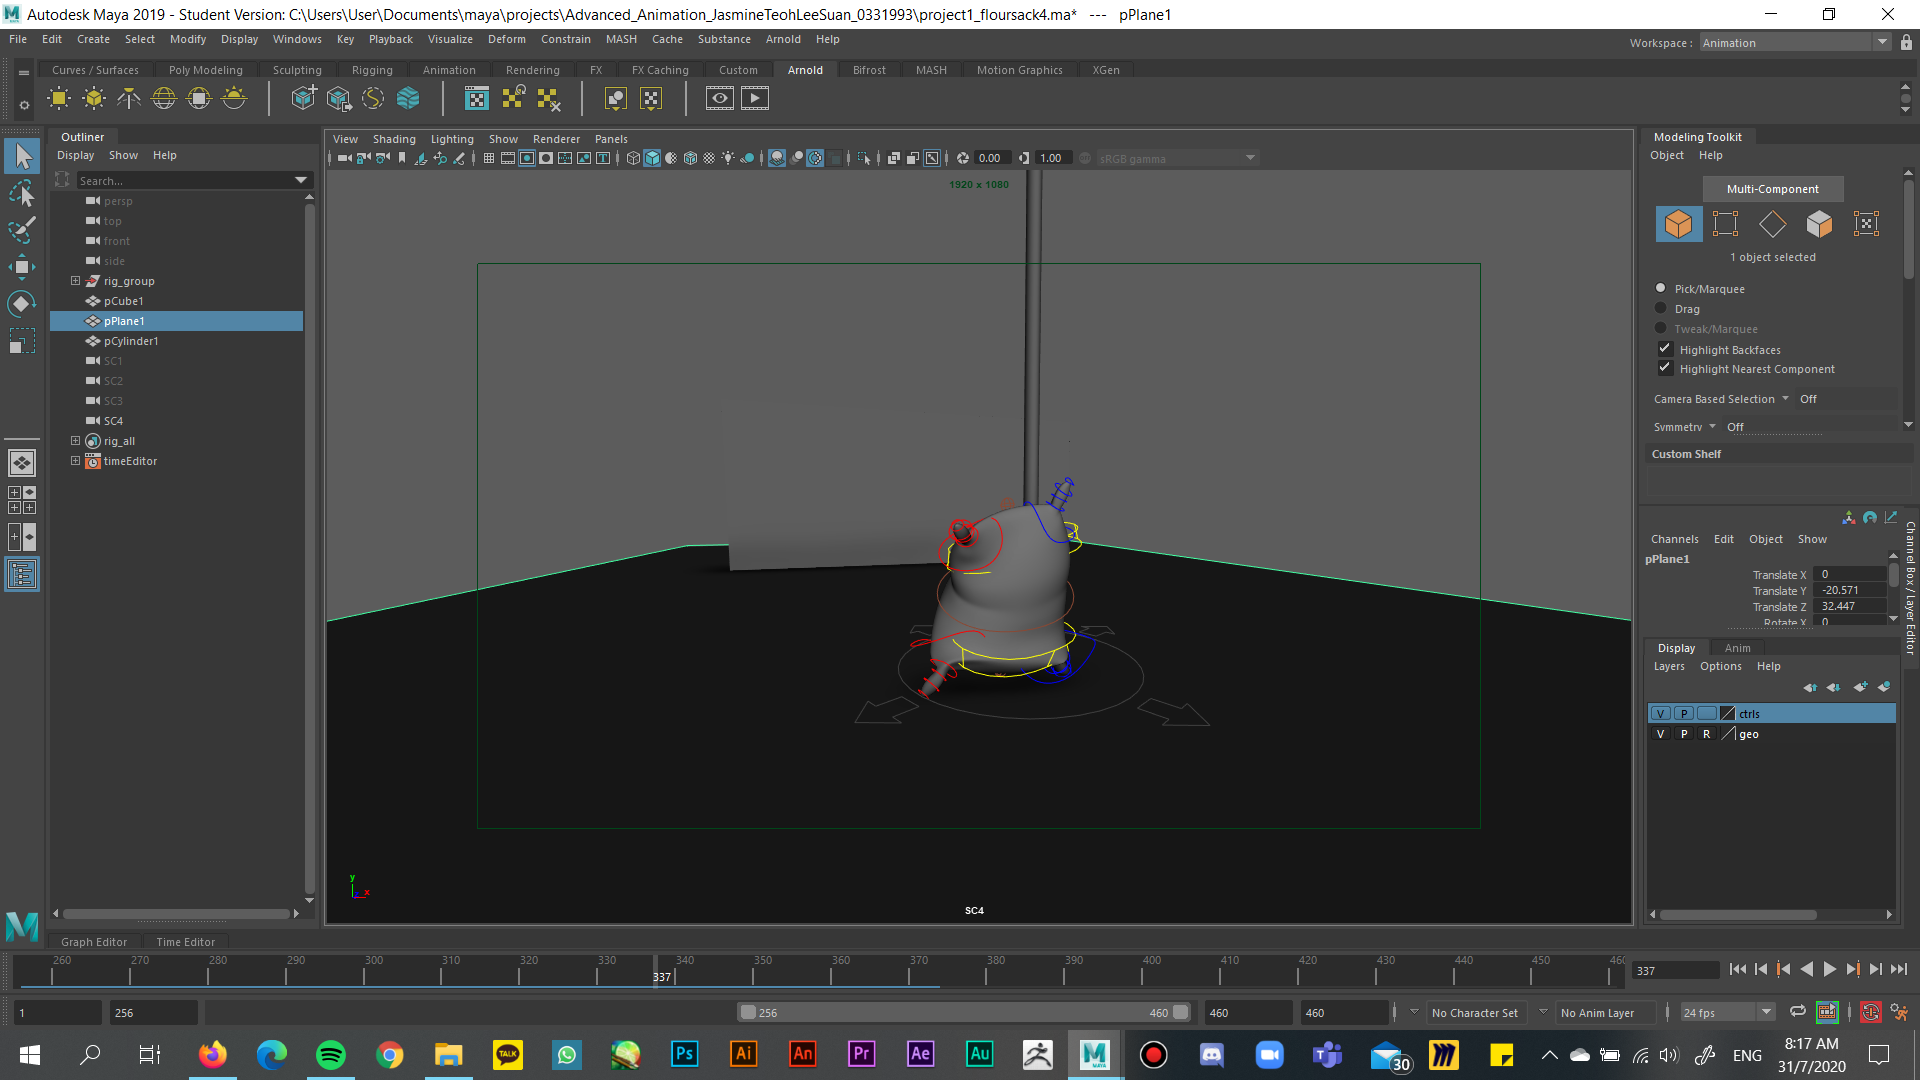Enable smooth shaded display in viewport toolbar
Viewport: 1920px width, 1080px height.
pos(651,157)
